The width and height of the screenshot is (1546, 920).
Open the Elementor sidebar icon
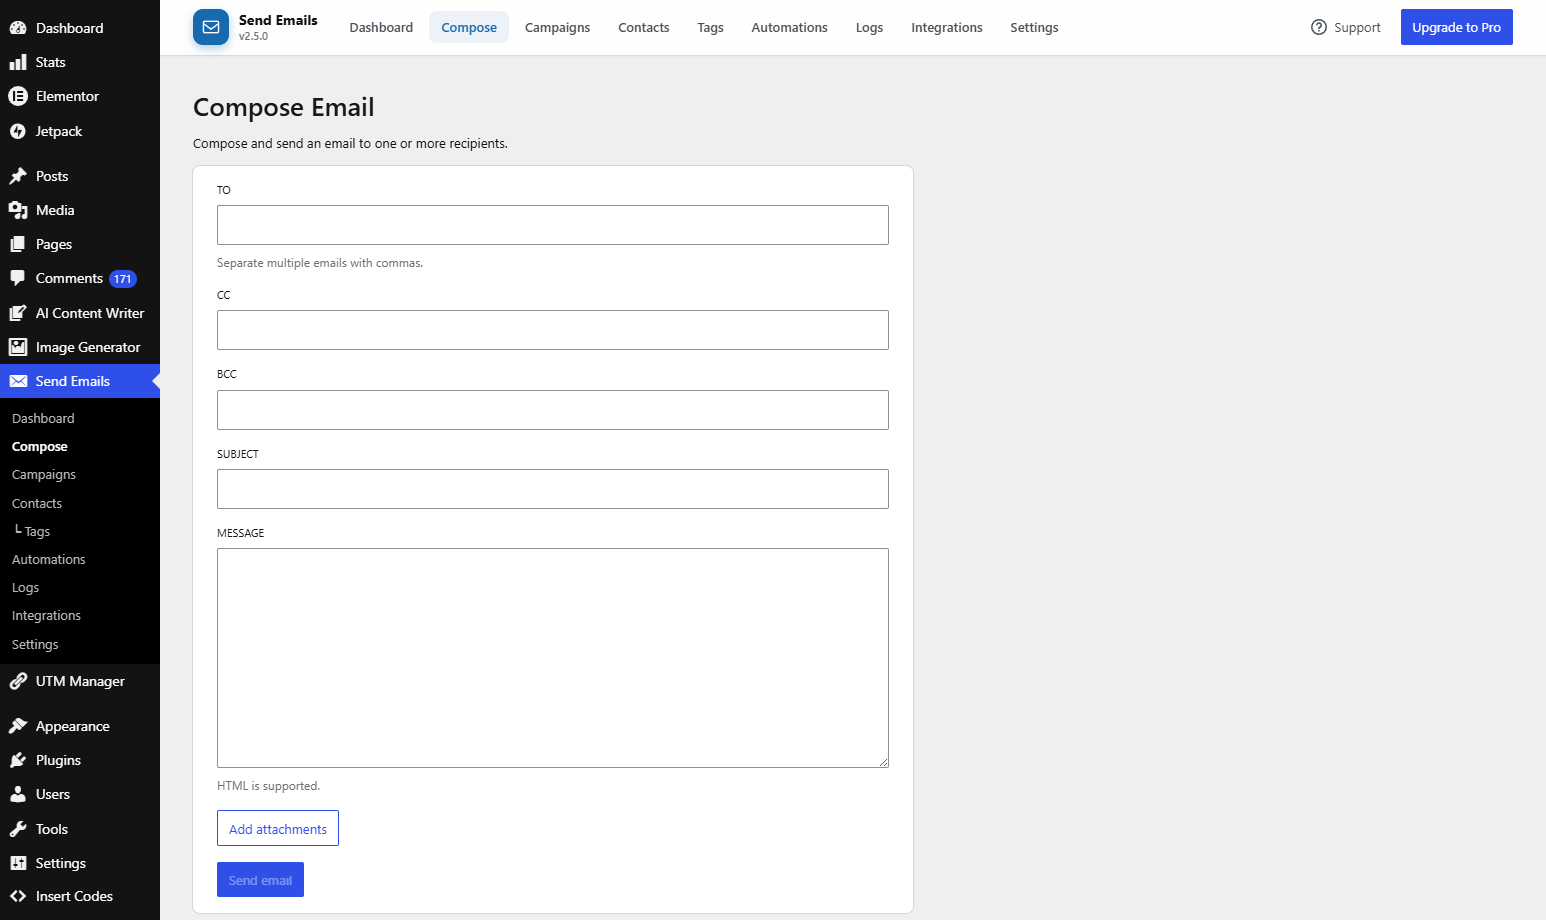pos(18,96)
